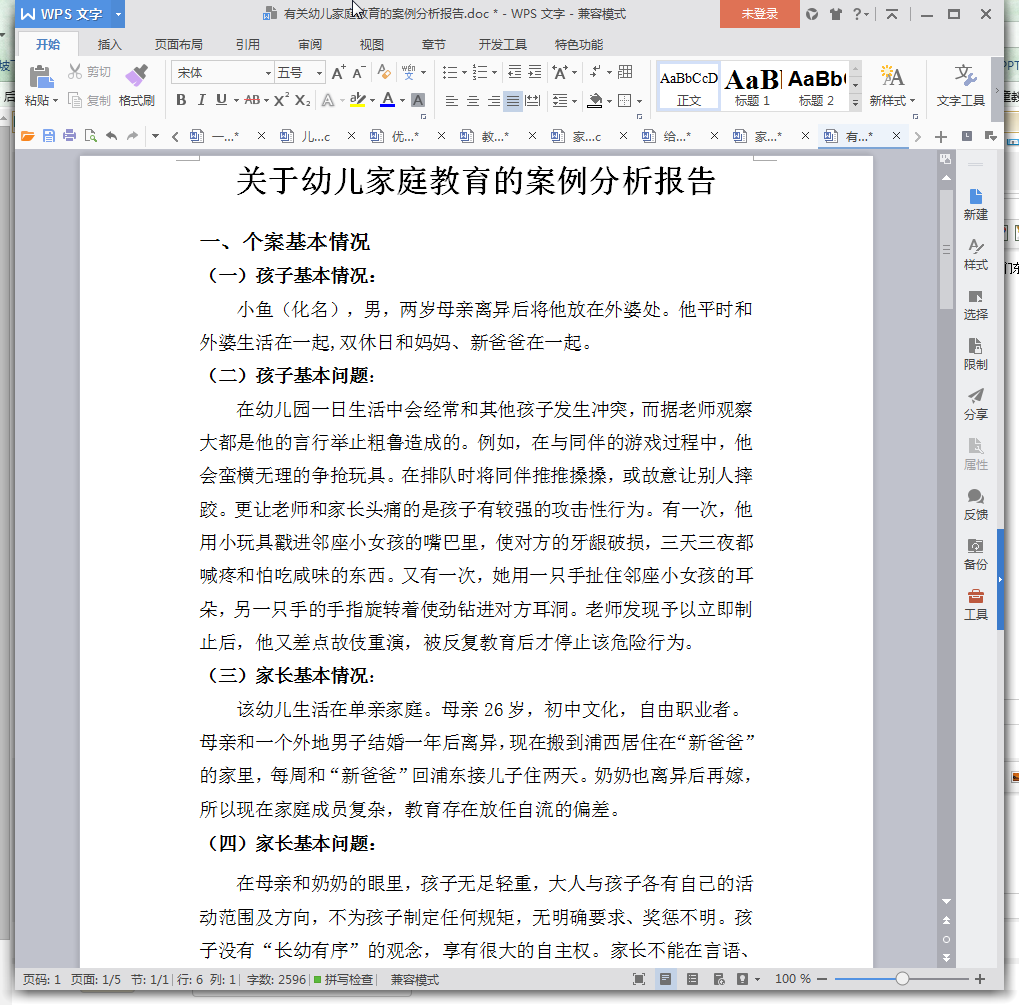Toggle bold formatting in ribbon
1019x1005 pixels.
tap(181, 100)
